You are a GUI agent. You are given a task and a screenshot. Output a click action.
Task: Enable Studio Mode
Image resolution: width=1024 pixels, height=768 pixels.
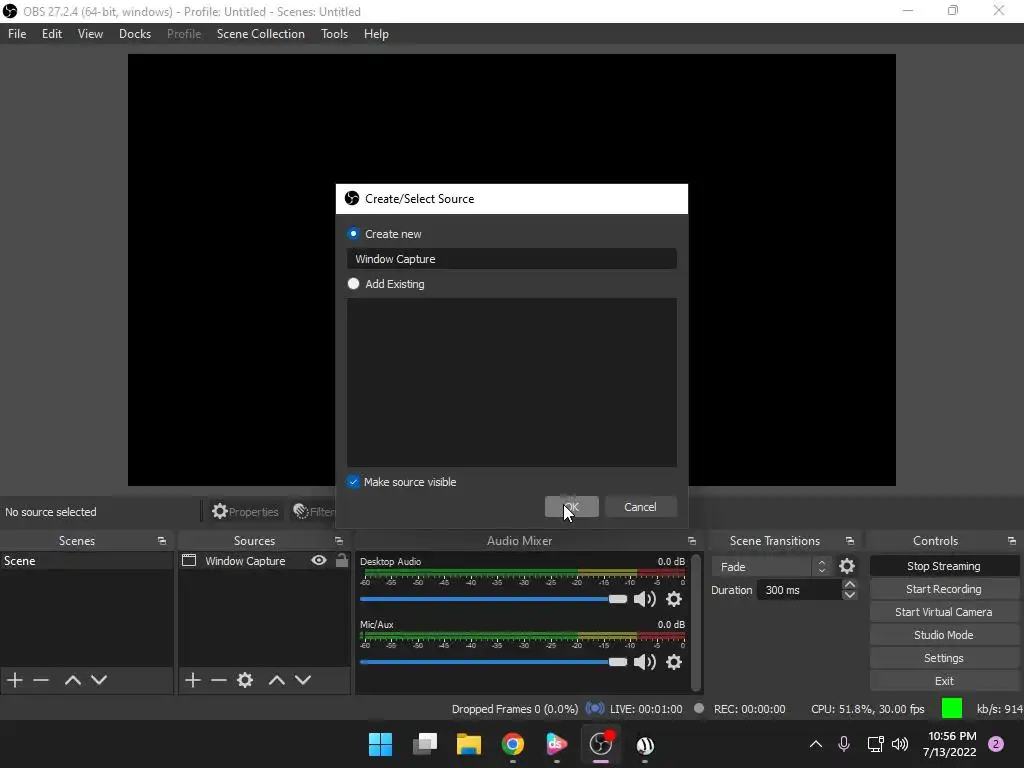click(944, 635)
